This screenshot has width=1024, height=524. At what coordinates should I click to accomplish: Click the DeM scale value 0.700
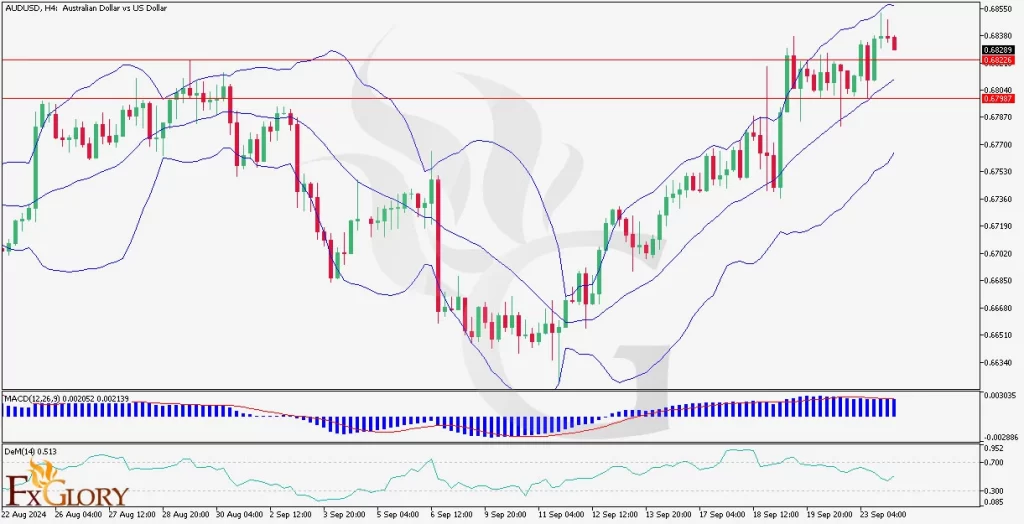coord(995,463)
